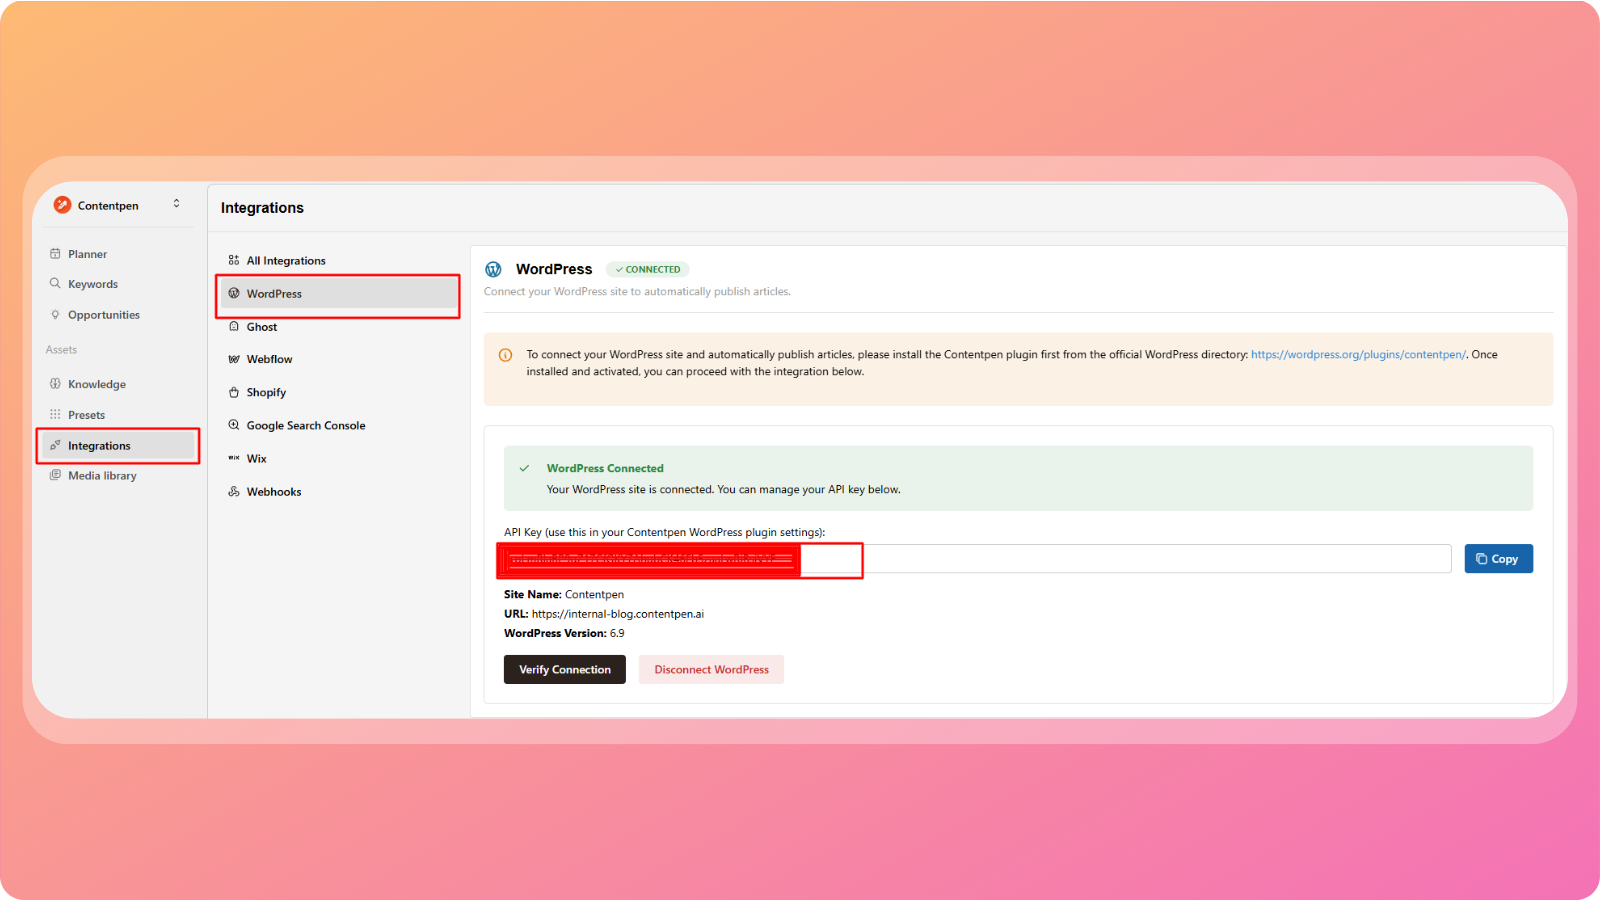
Task: Click the Wix integration icon
Action: click(x=234, y=459)
